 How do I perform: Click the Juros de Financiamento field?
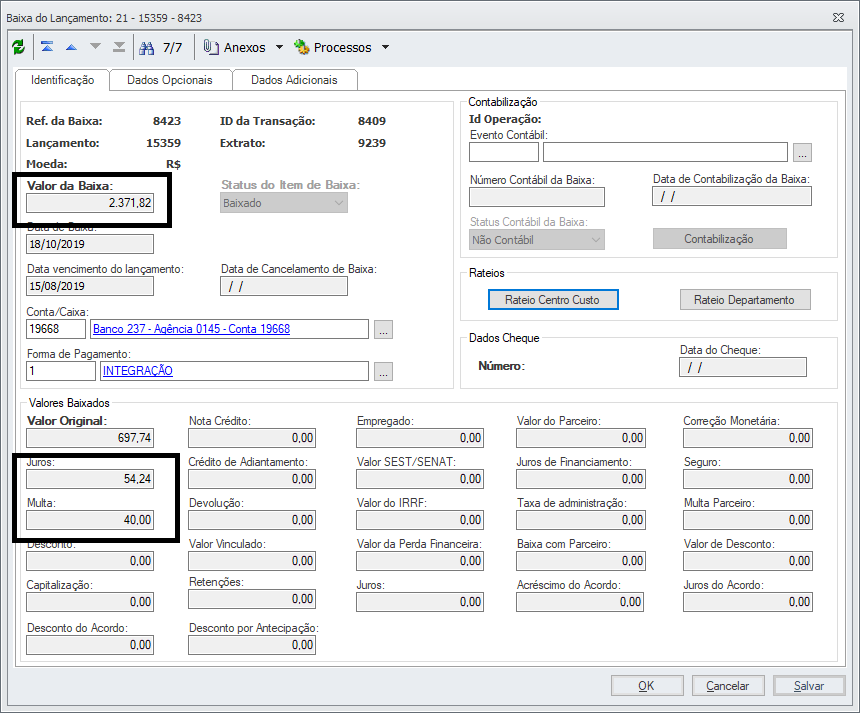pyautogui.click(x=581, y=479)
